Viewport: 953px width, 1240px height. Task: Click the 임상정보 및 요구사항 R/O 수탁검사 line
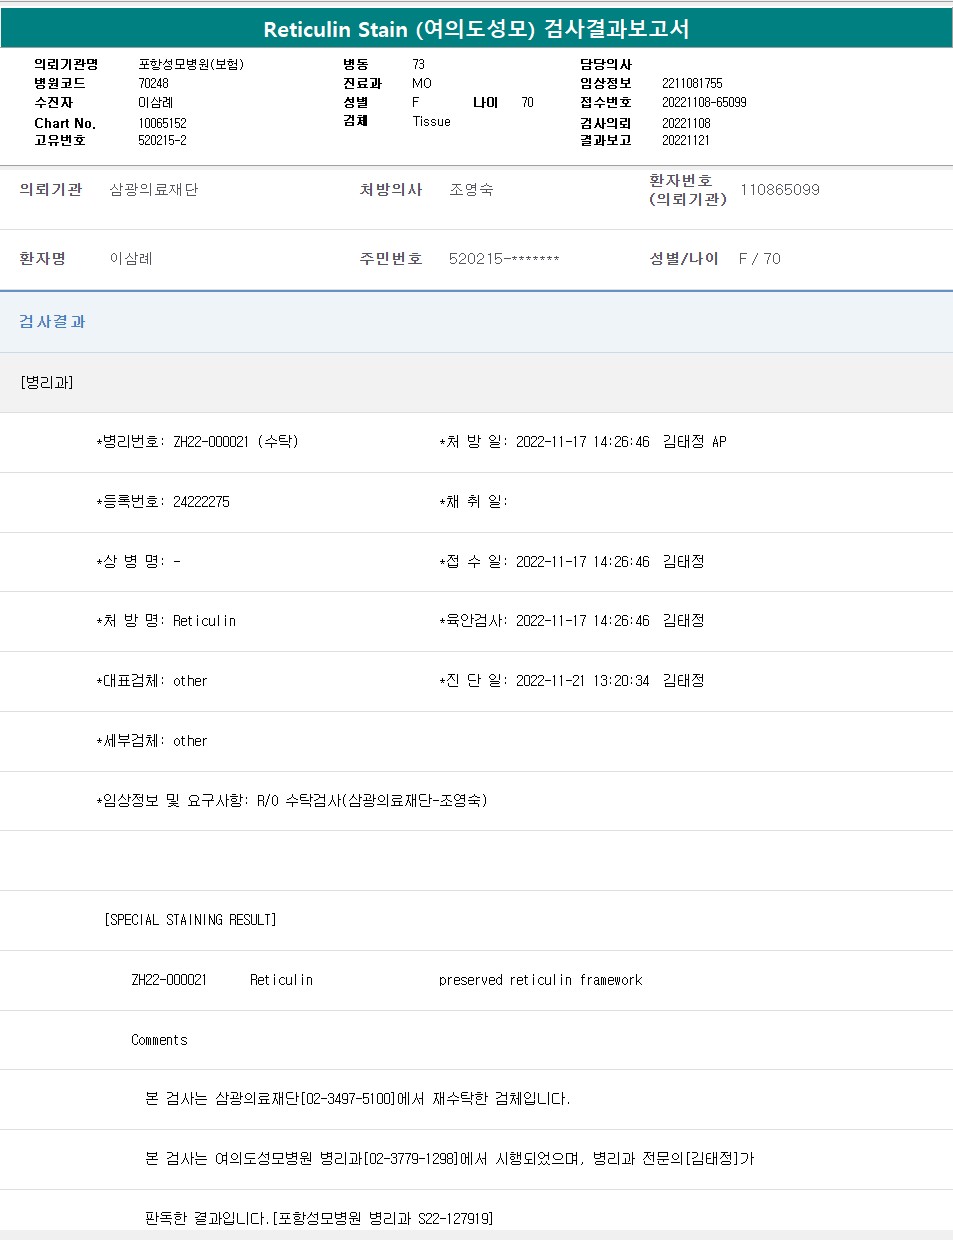click(292, 801)
